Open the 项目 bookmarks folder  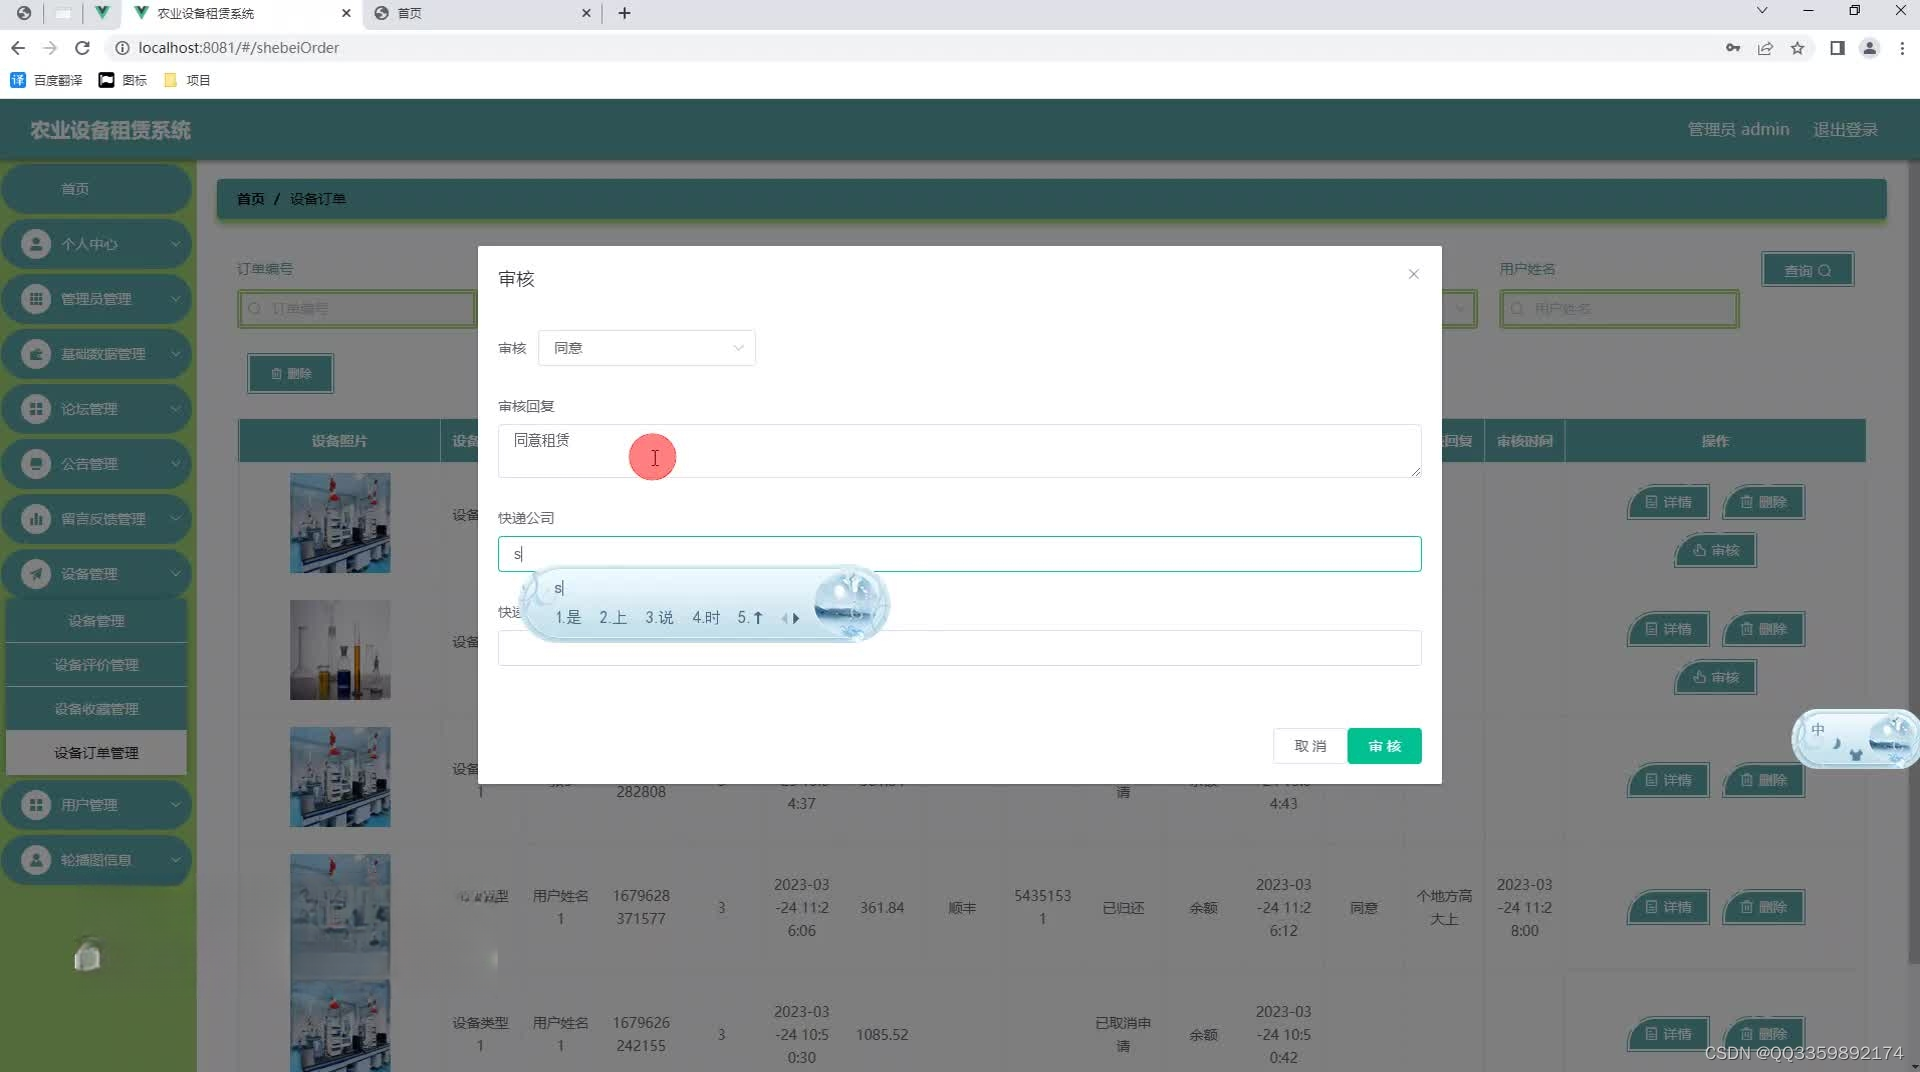tap(187, 80)
